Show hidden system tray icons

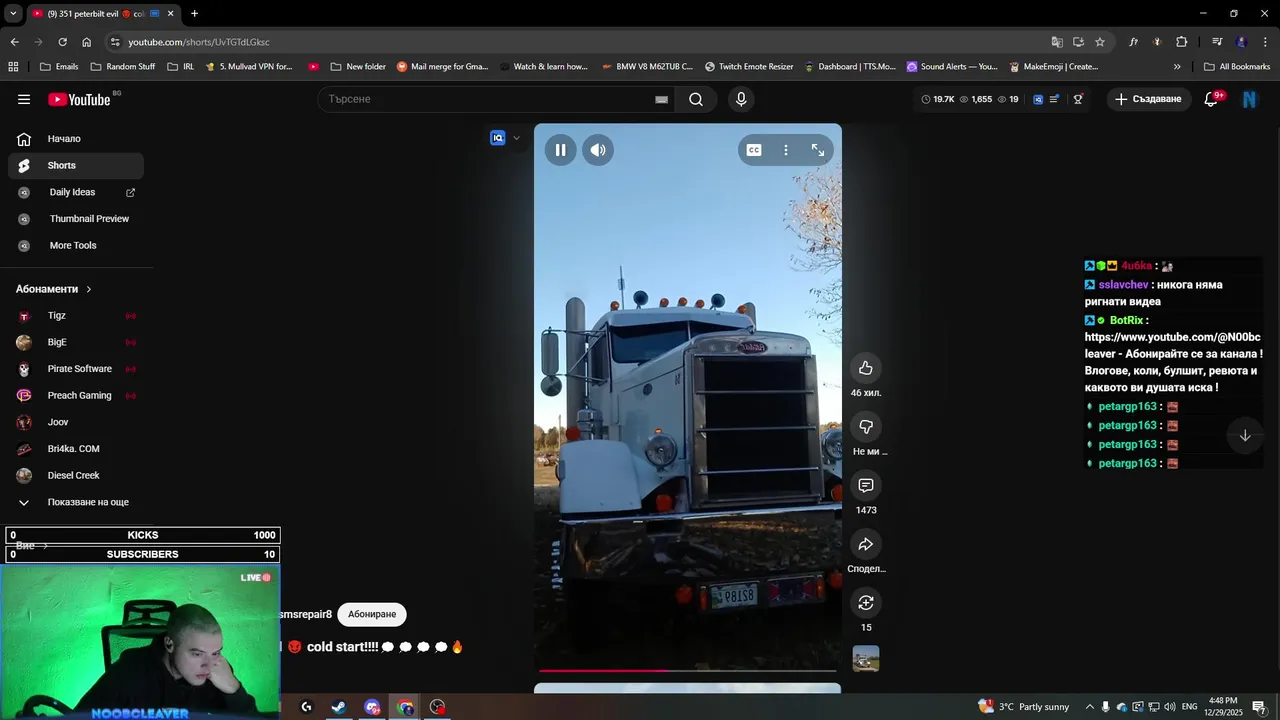[x=1090, y=707]
